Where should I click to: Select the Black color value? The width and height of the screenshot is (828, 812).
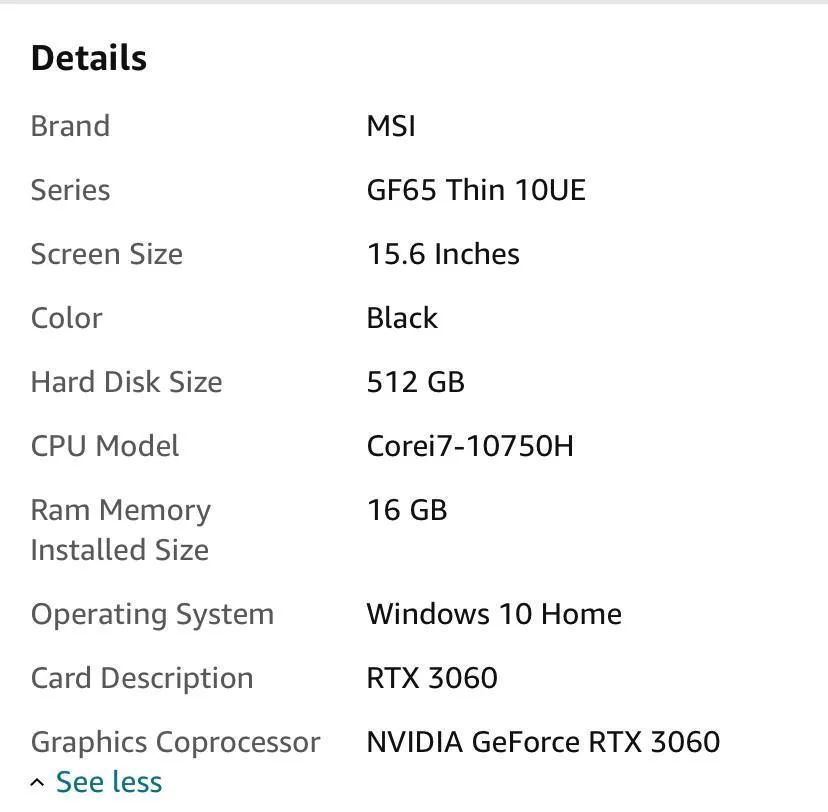coord(402,318)
